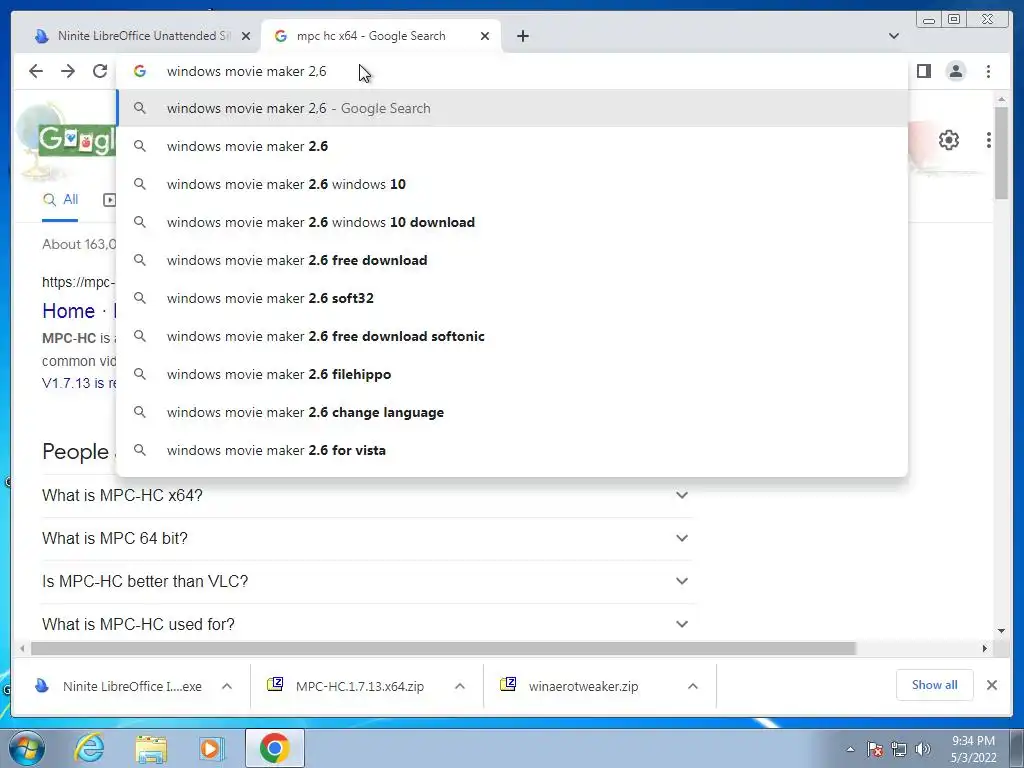1024x768 pixels.
Task: Open the Chrome profile avatar menu
Action: [x=956, y=71]
